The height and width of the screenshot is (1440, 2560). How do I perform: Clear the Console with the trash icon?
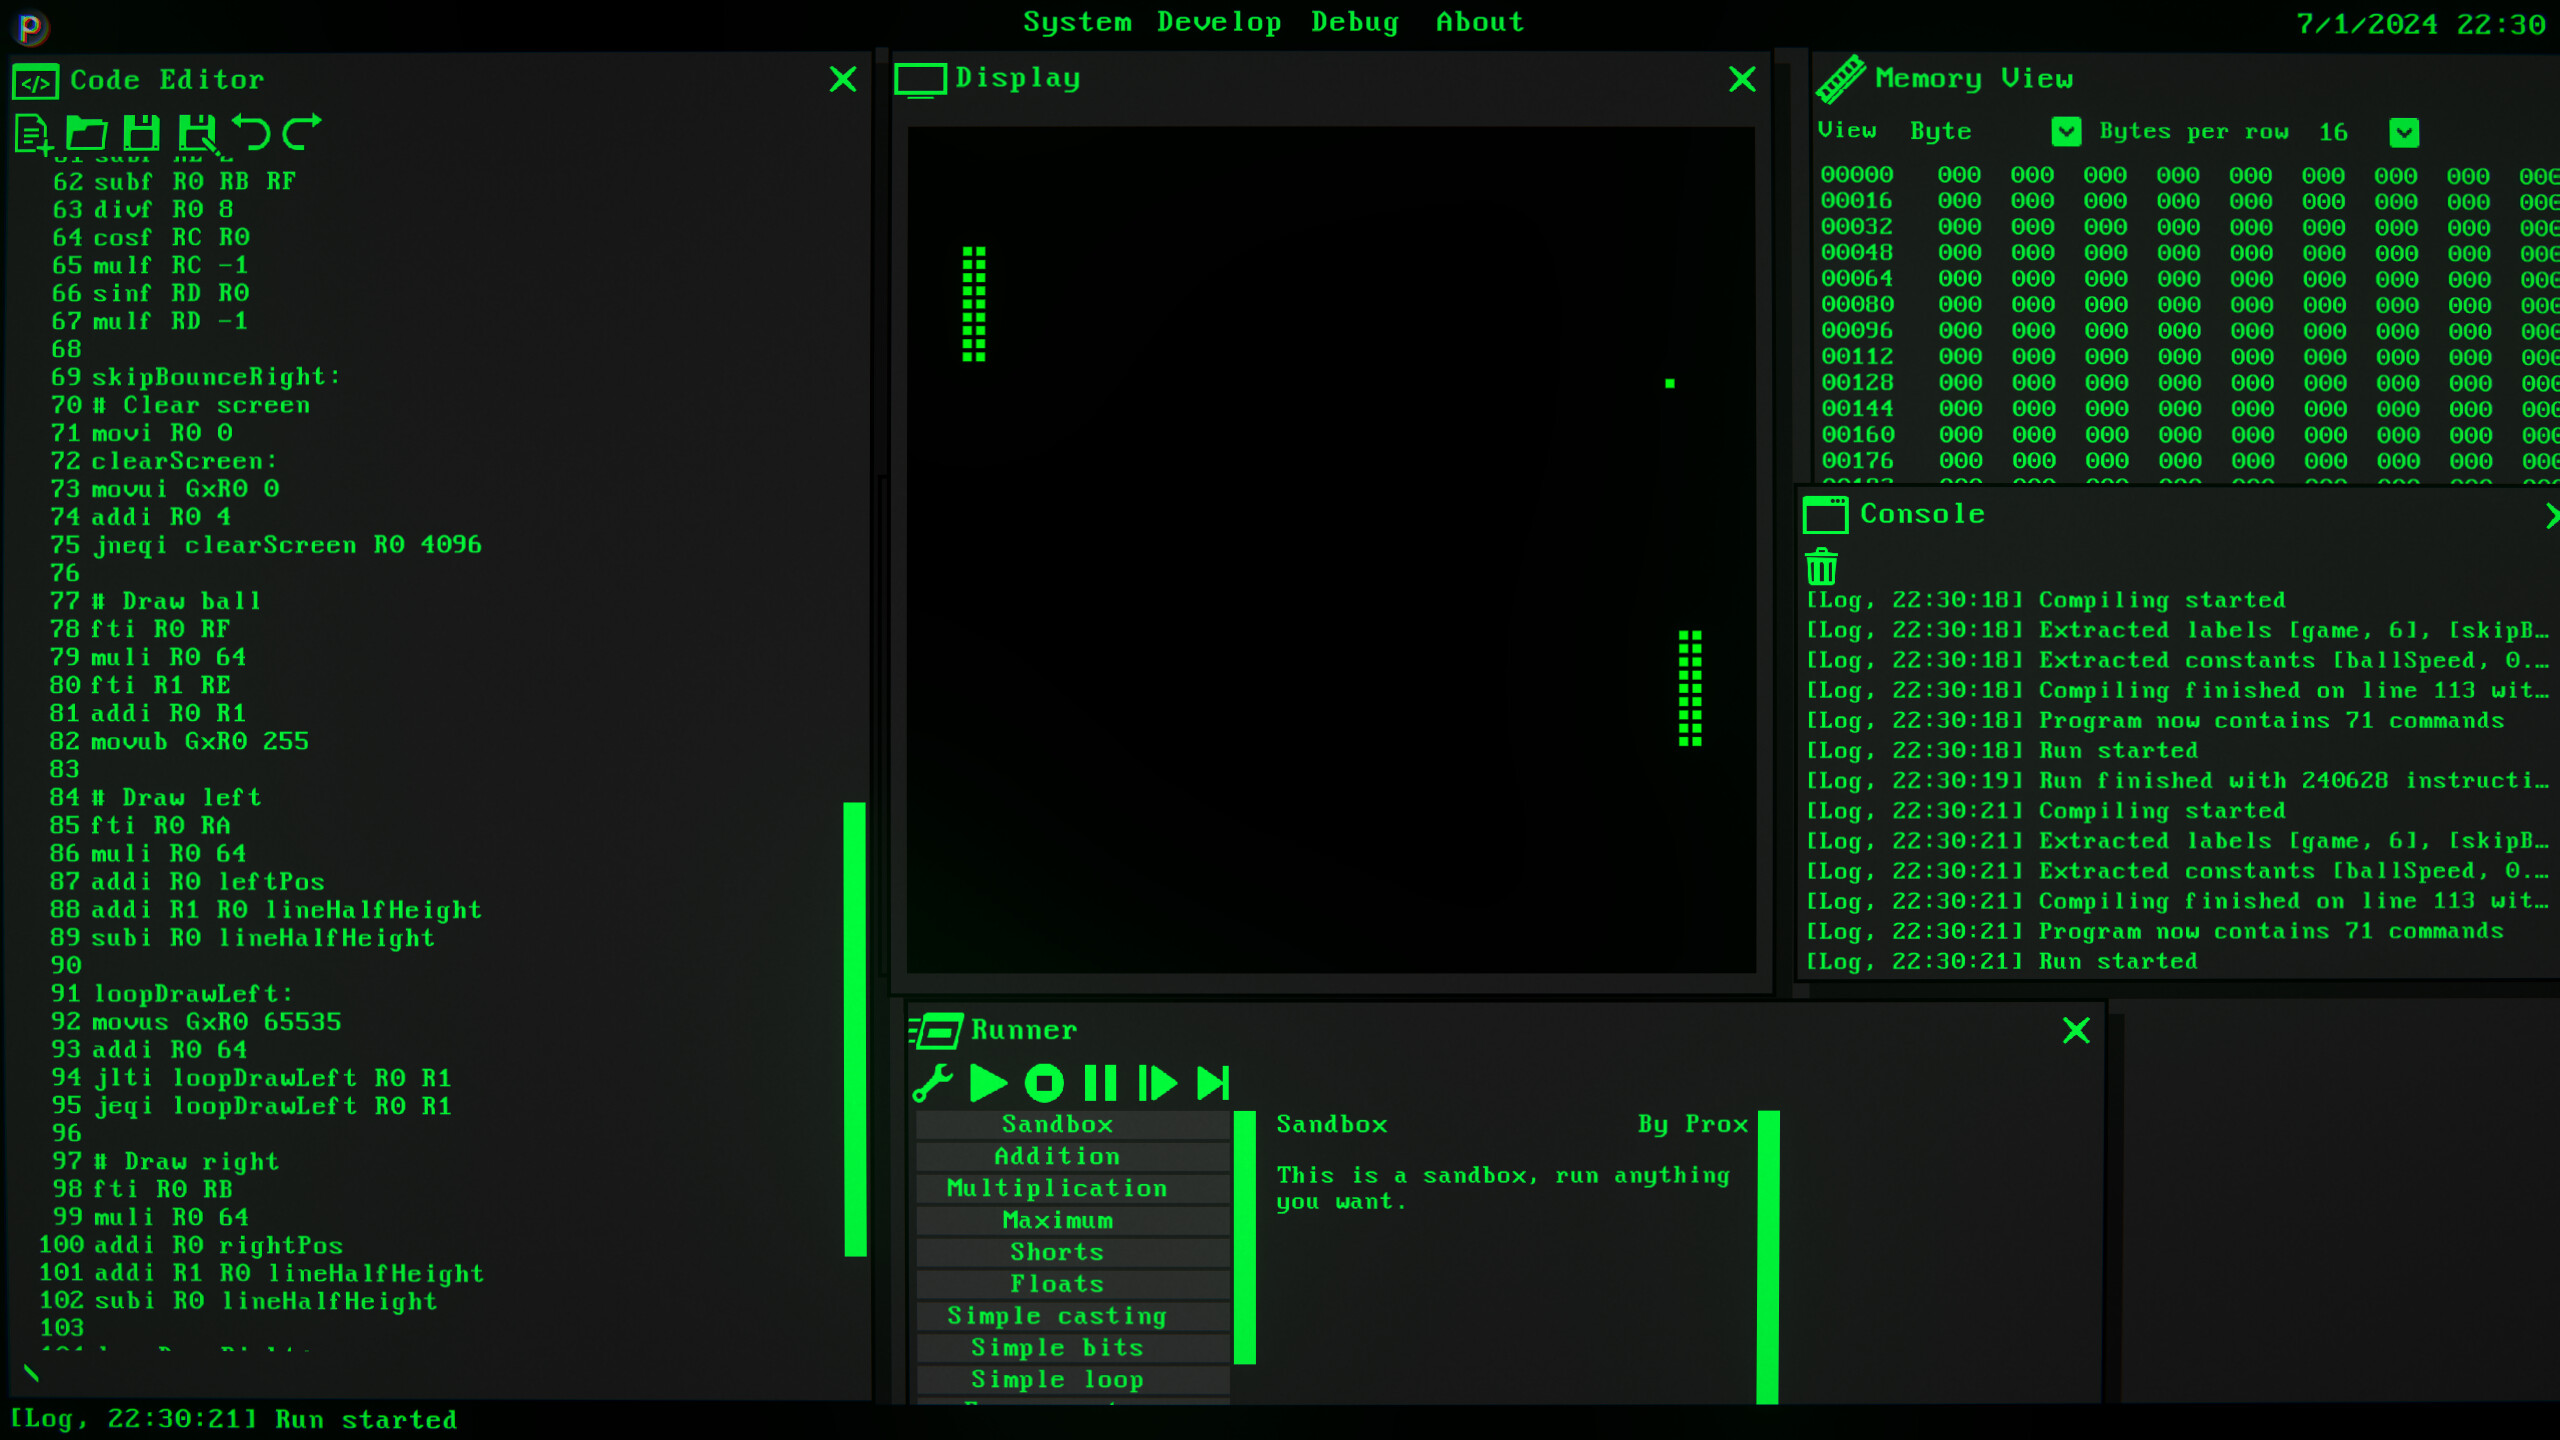pyautogui.click(x=1820, y=567)
